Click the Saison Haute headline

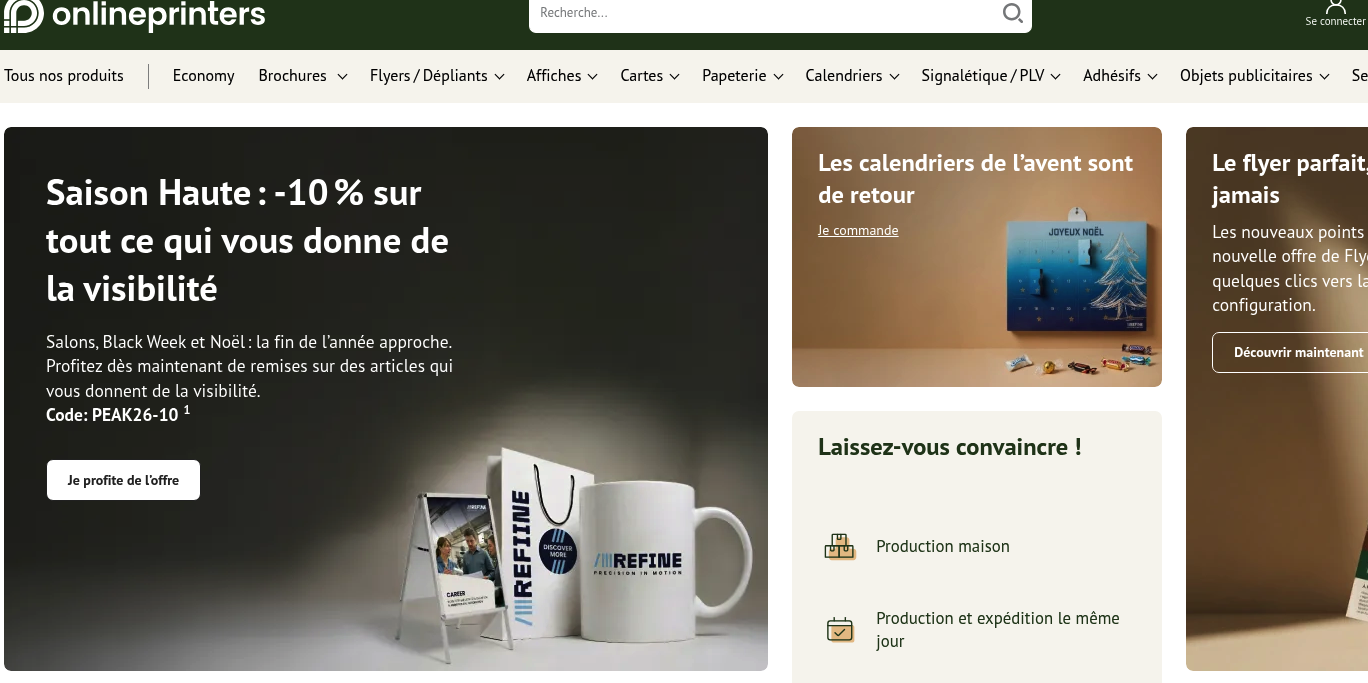[248, 241]
